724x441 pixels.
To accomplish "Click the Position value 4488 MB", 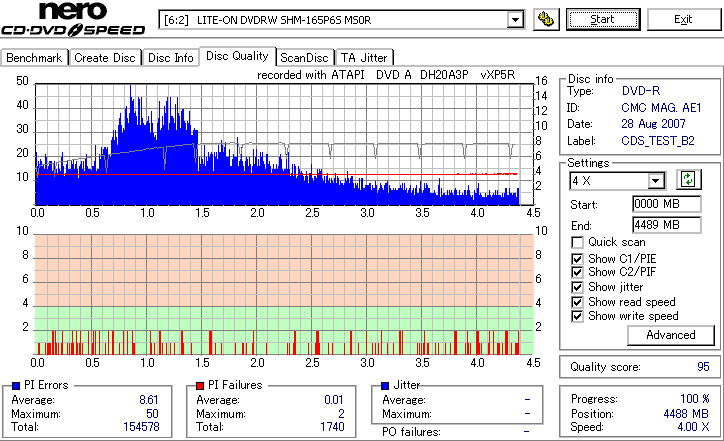I will click(686, 414).
